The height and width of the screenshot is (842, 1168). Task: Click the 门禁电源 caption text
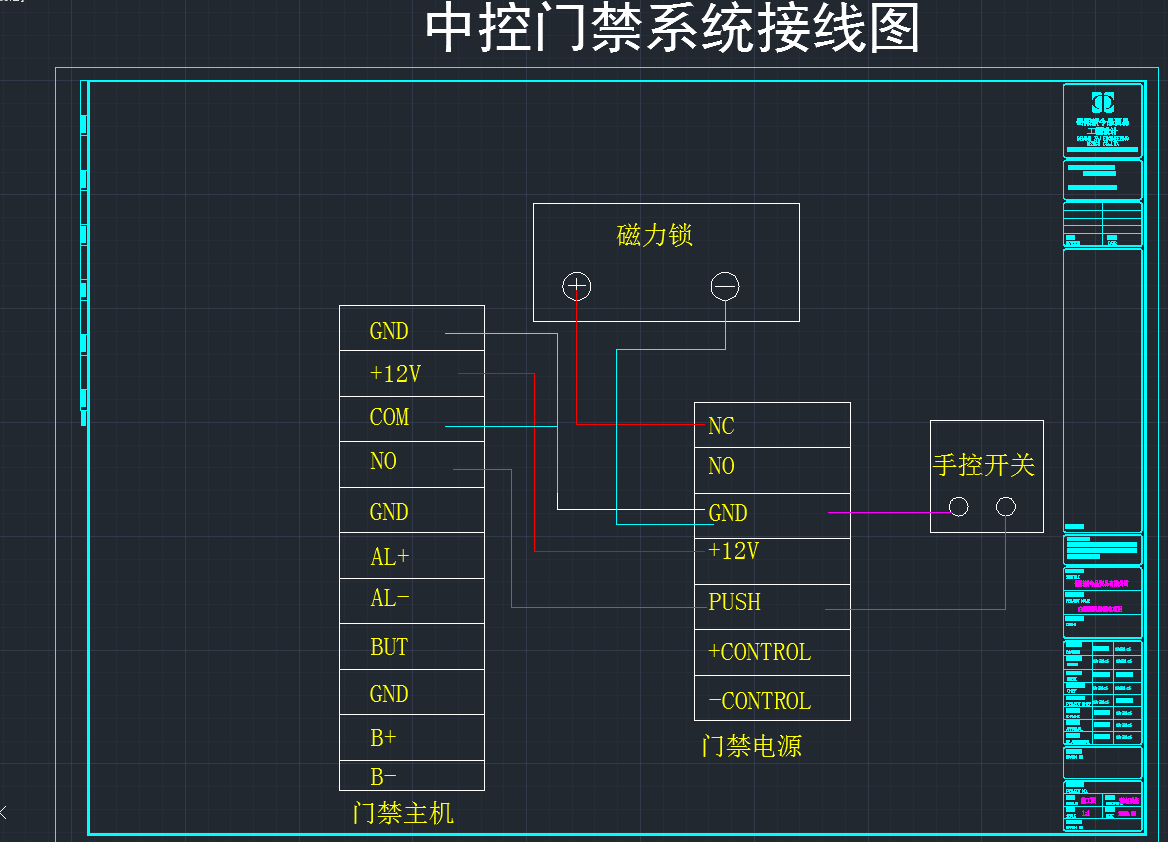pos(752,746)
